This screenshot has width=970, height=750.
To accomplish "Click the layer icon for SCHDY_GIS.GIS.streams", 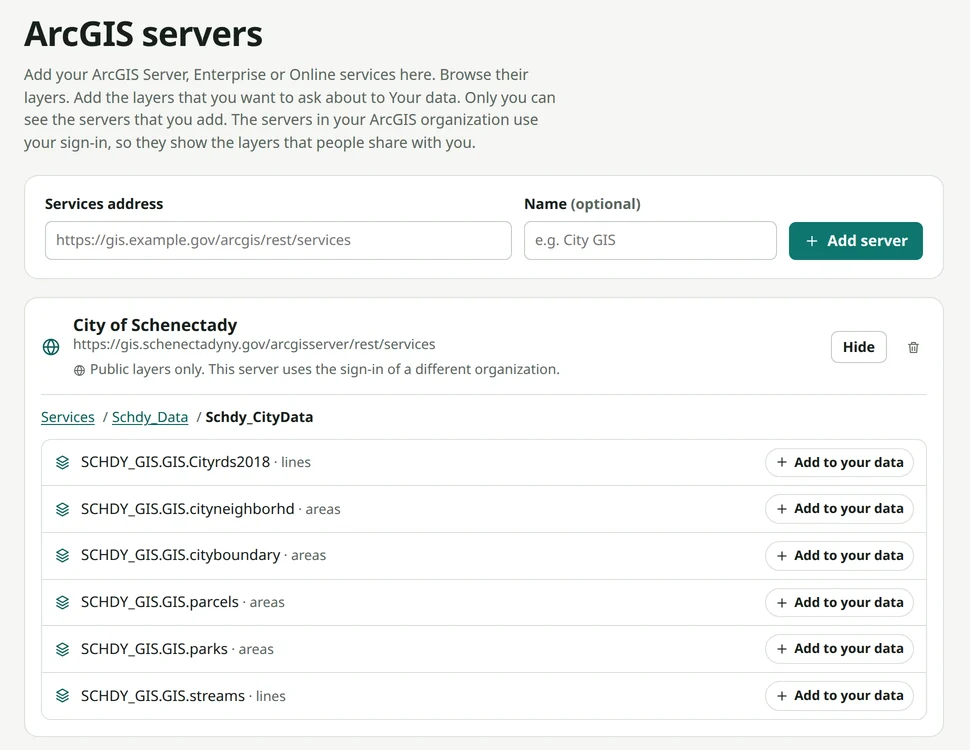I will (62, 696).
